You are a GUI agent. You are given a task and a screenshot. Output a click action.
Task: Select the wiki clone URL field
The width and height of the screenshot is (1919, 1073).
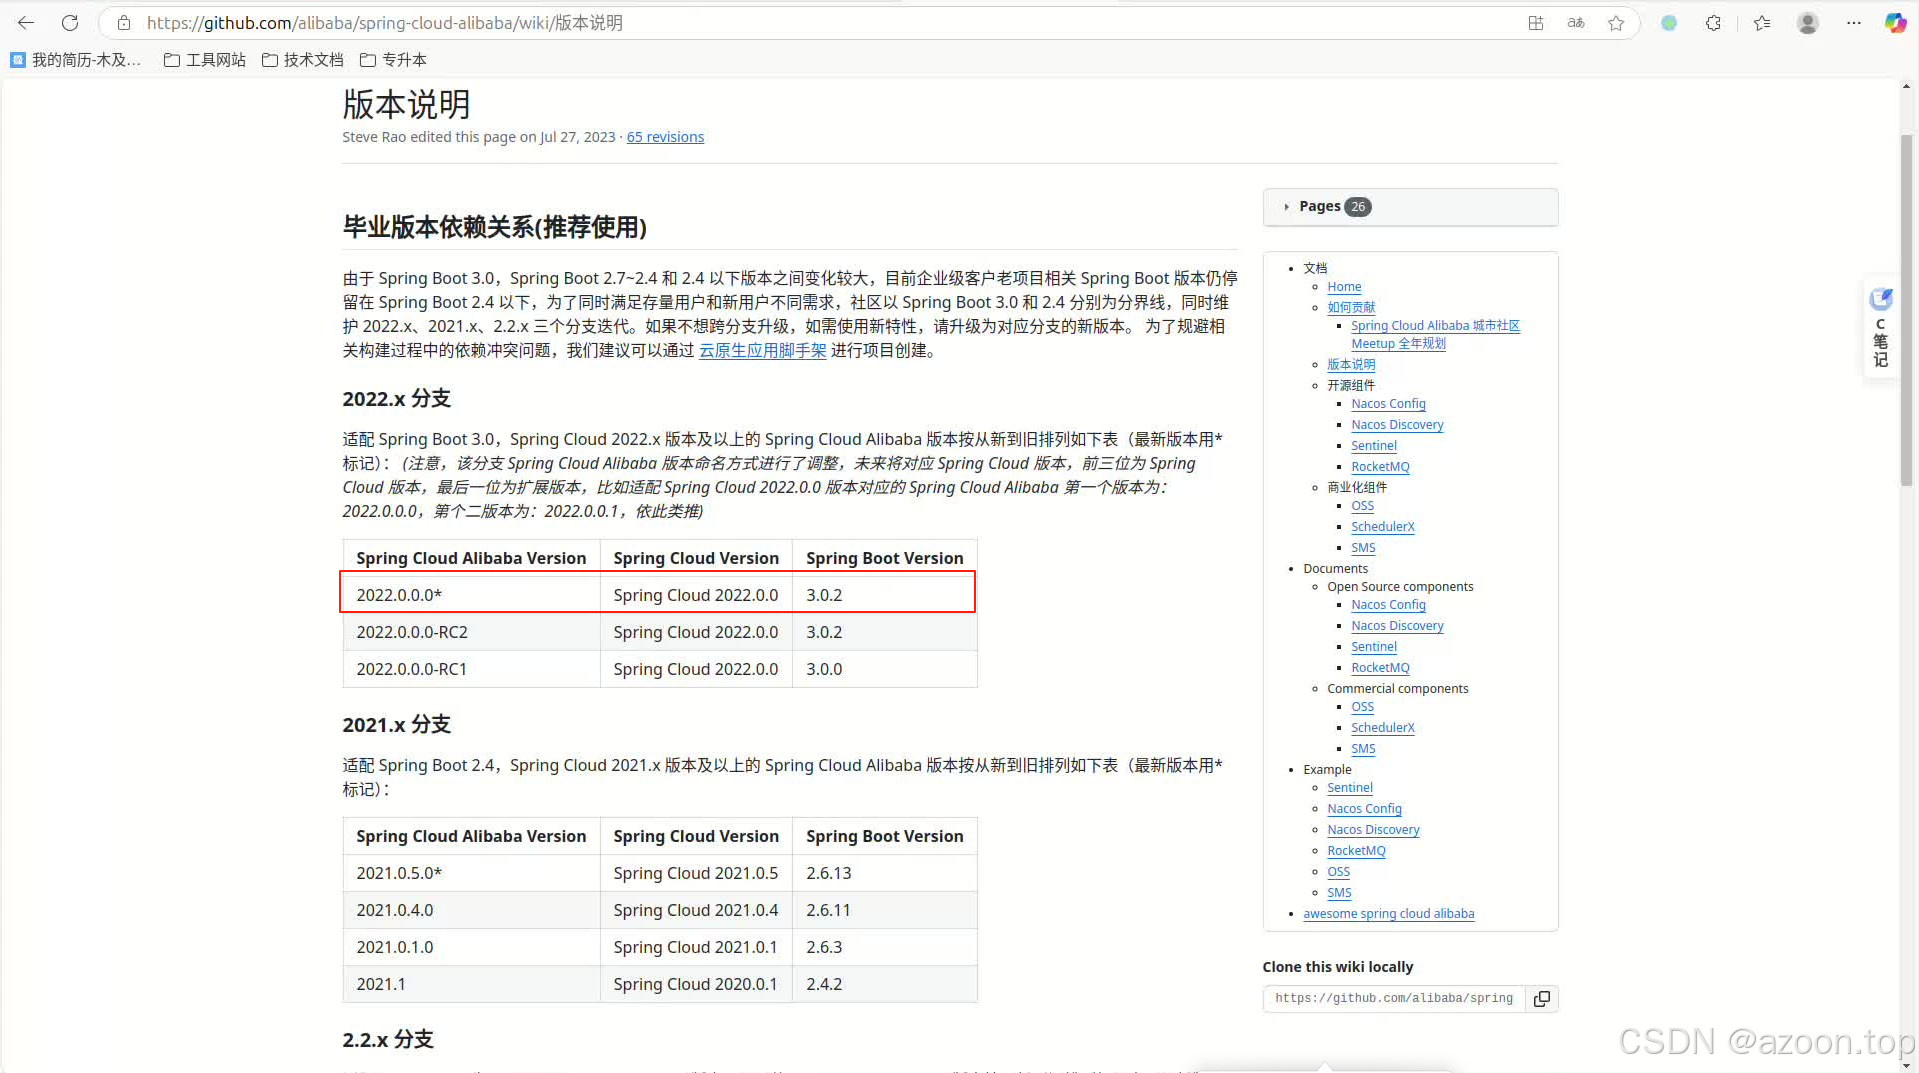click(x=1394, y=998)
